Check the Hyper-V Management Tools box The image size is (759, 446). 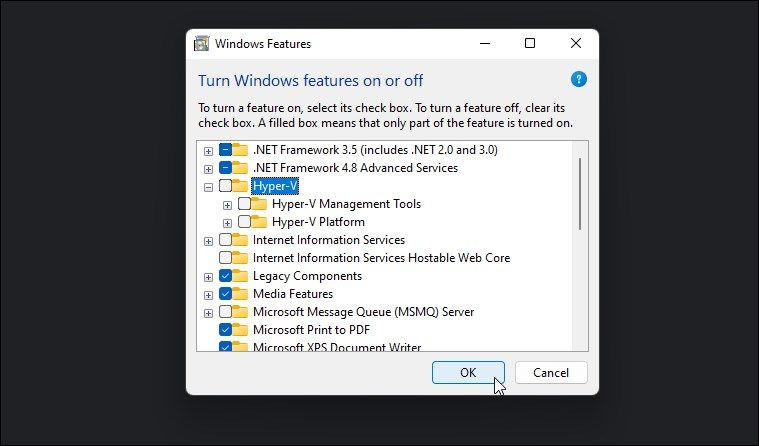pos(244,204)
